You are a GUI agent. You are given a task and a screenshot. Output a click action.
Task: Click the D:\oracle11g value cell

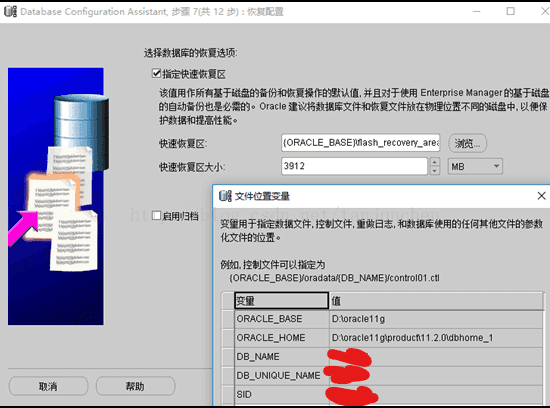436,319
